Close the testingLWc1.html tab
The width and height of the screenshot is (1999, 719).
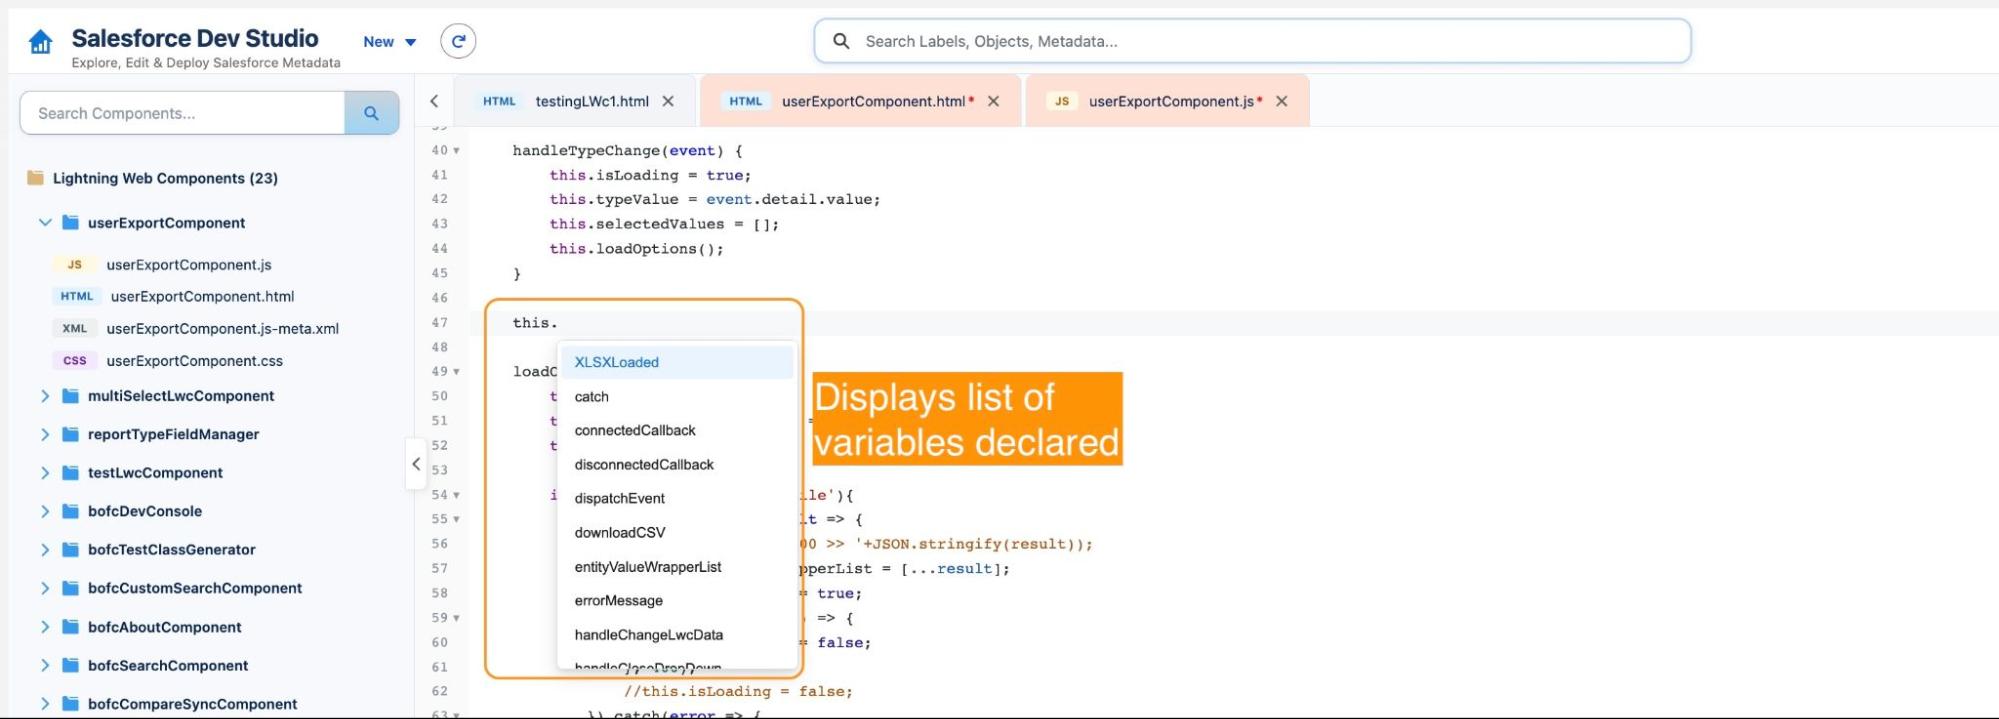pos(668,101)
